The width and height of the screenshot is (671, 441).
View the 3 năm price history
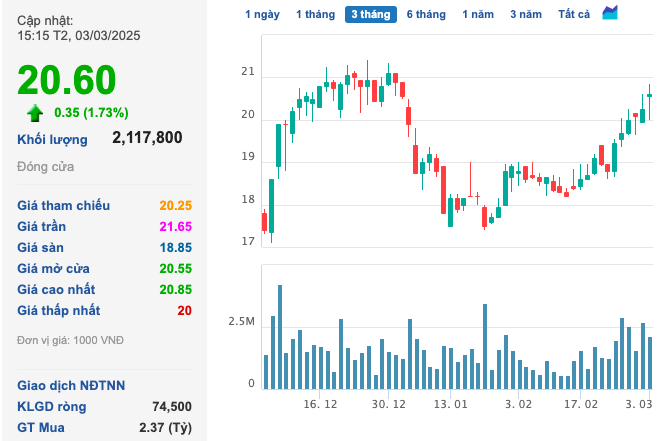(x=526, y=14)
